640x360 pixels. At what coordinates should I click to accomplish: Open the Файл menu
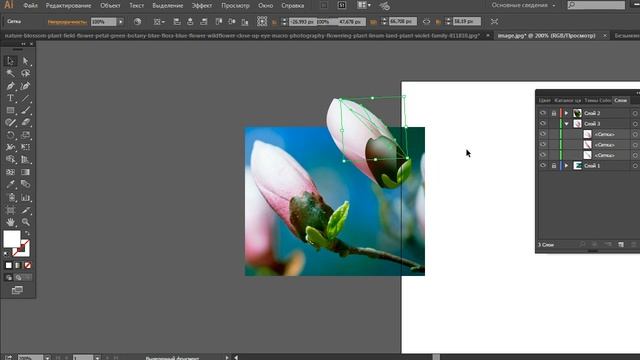31,6
